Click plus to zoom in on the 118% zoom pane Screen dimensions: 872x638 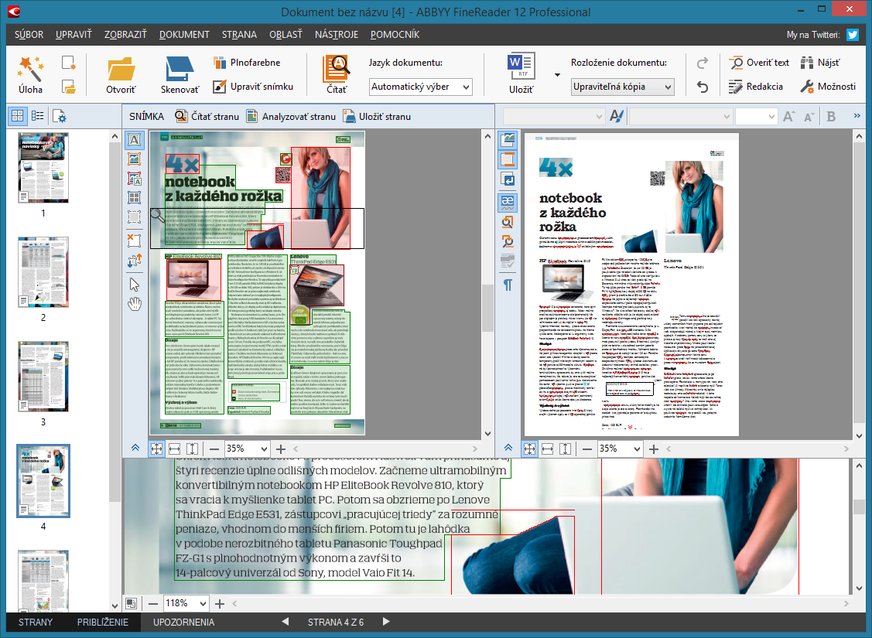(220, 604)
